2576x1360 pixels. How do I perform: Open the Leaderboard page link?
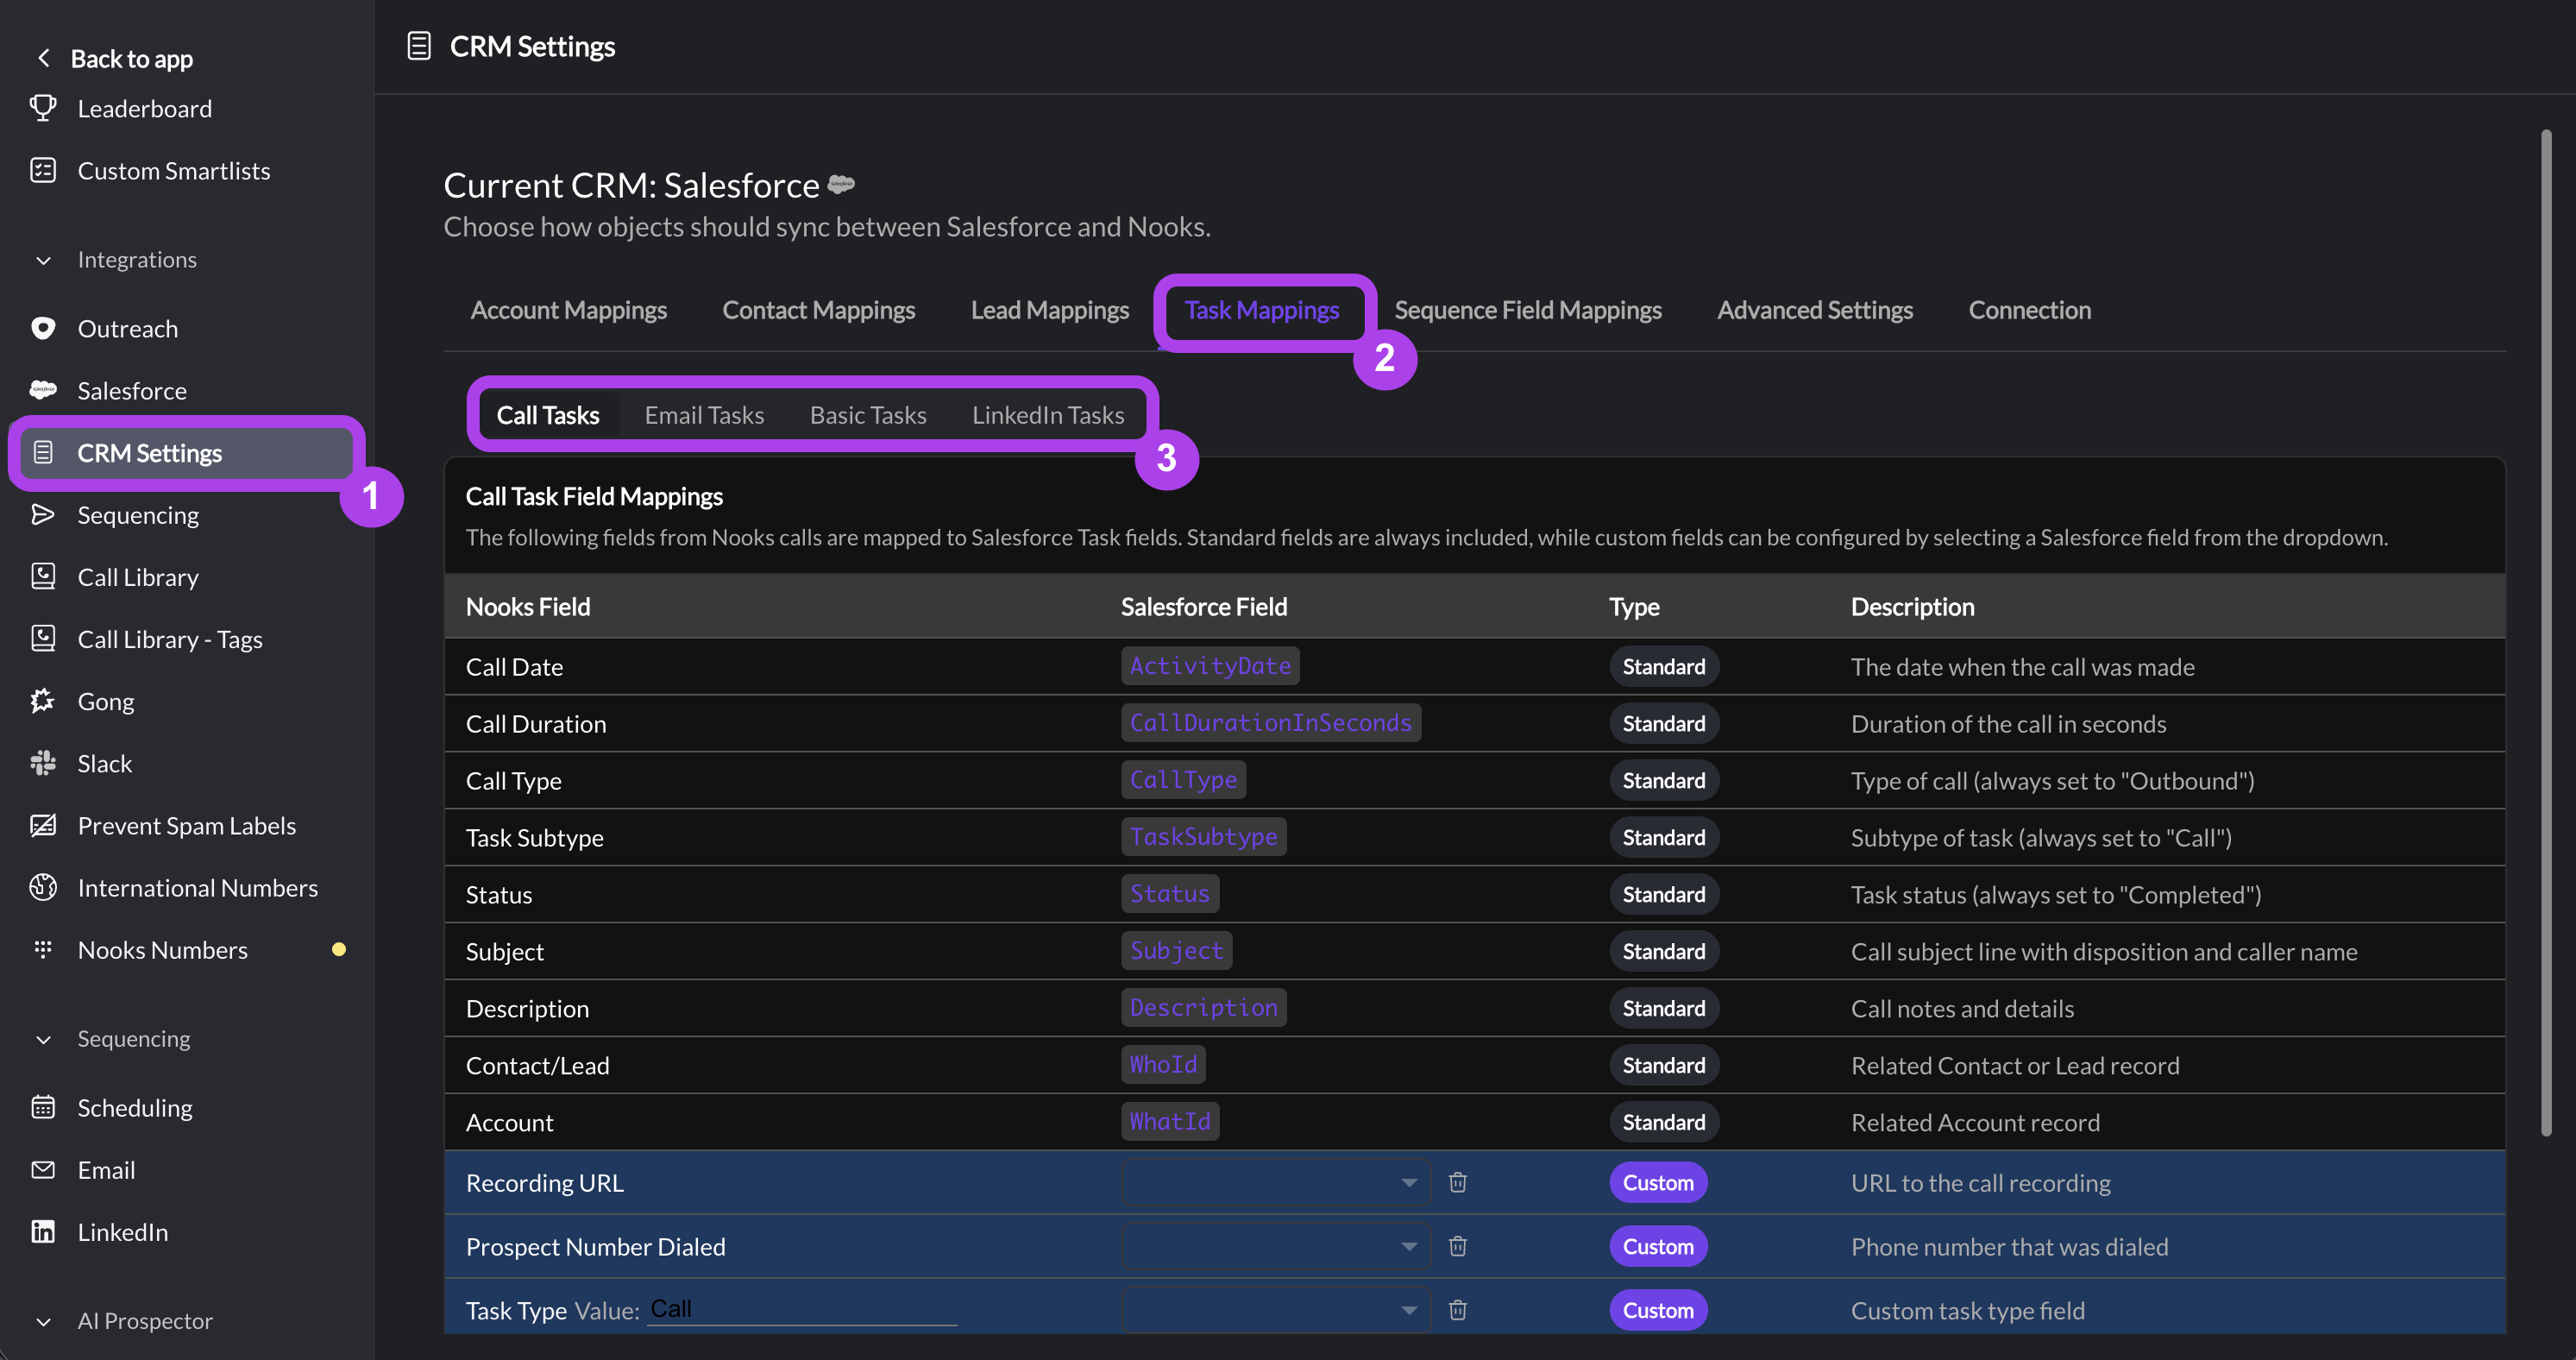point(145,108)
